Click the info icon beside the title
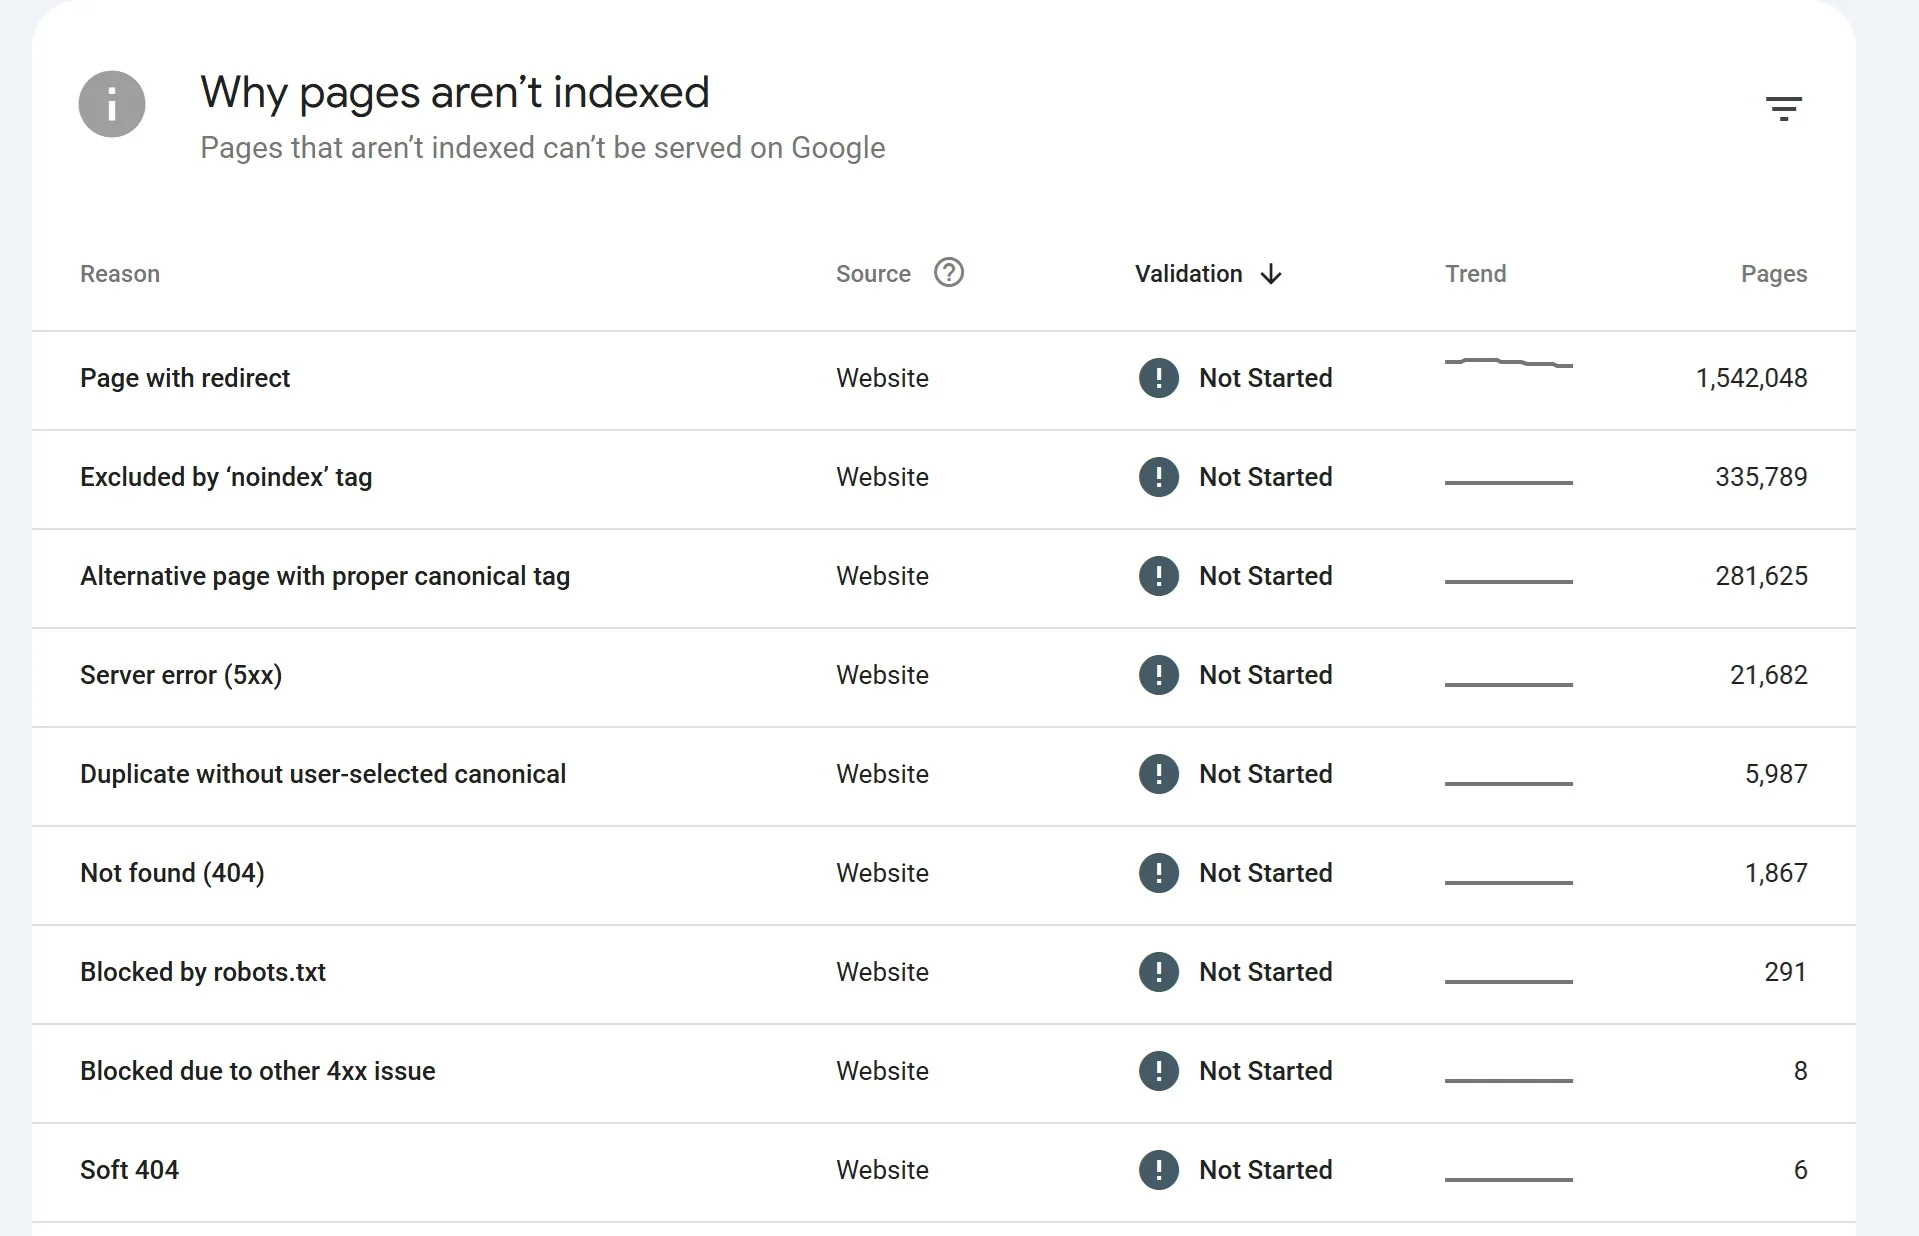The height and width of the screenshot is (1236, 1919). 112,104
